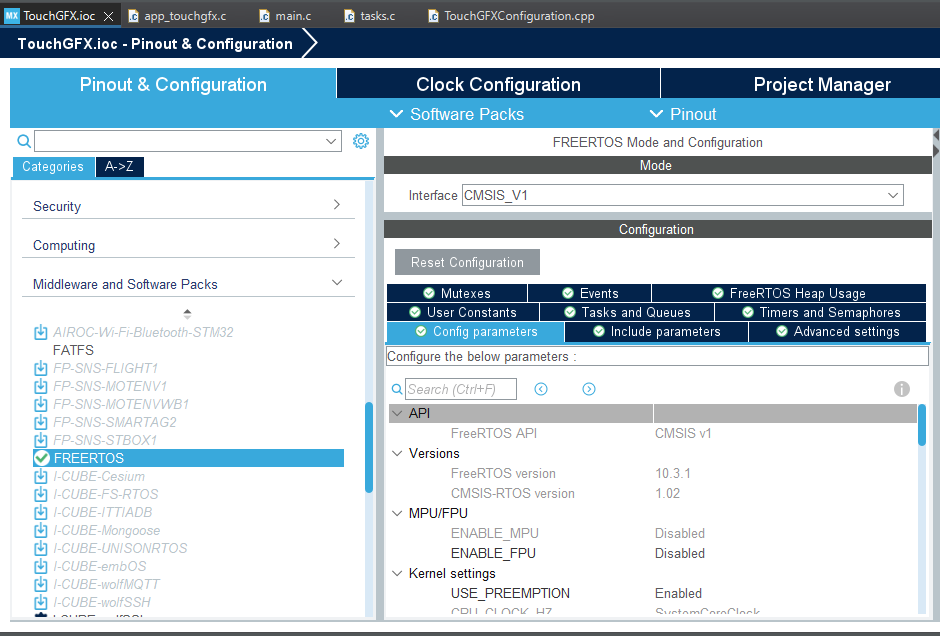Collapse the API parameter group
This screenshot has height=636, width=940.
tap(397, 414)
